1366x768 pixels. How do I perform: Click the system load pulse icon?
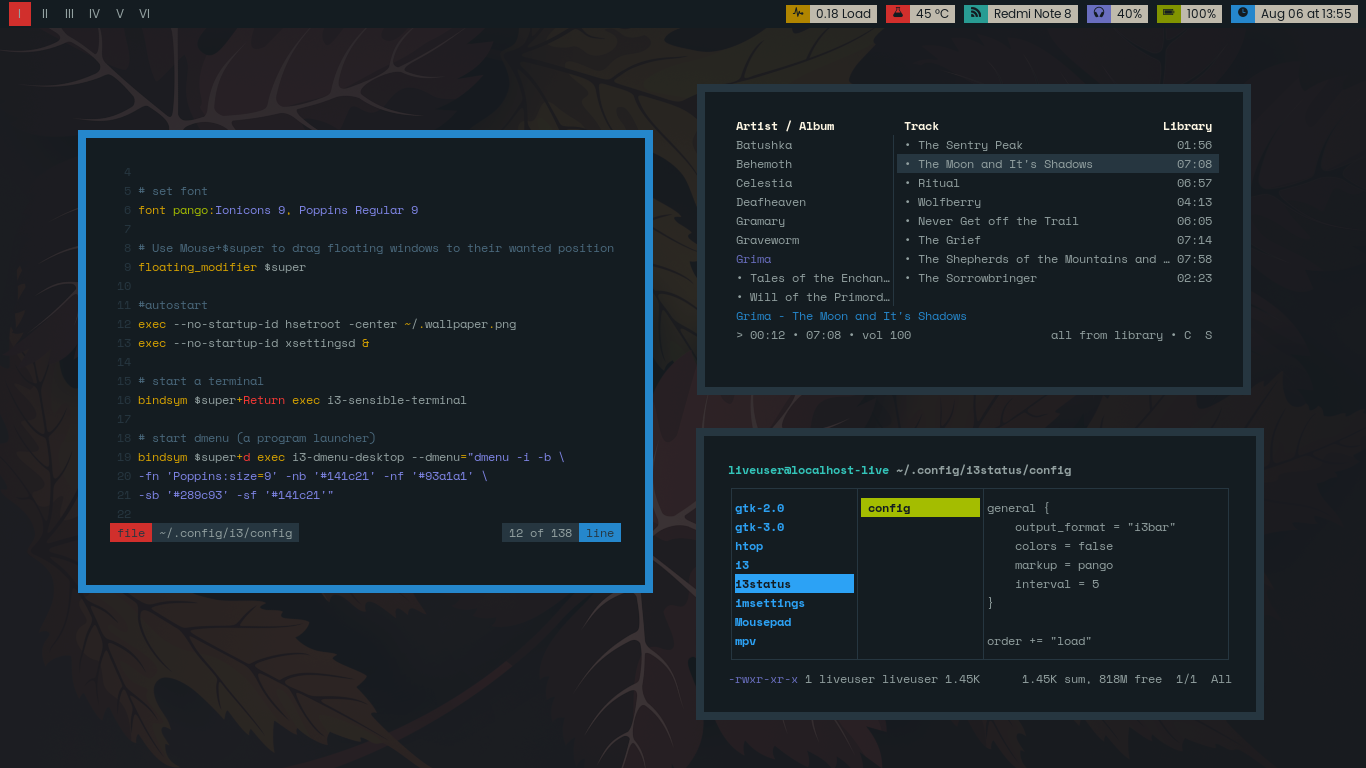pyautogui.click(x=797, y=14)
